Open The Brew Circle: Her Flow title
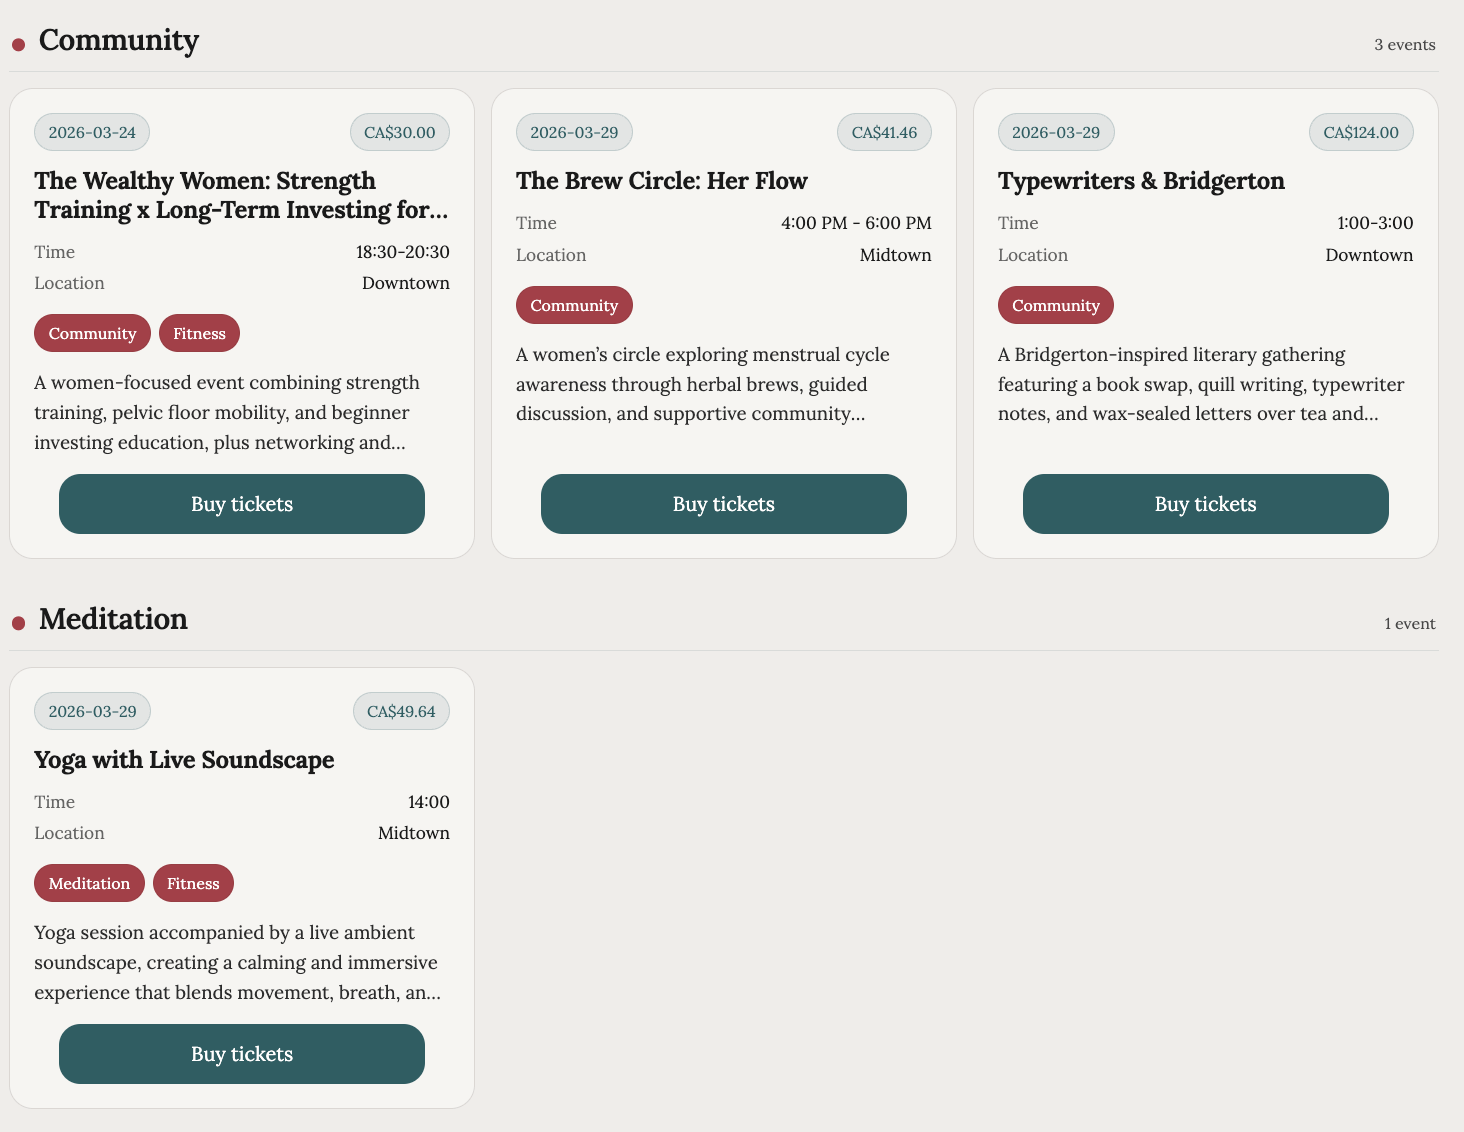The image size is (1464, 1132). (x=661, y=181)
